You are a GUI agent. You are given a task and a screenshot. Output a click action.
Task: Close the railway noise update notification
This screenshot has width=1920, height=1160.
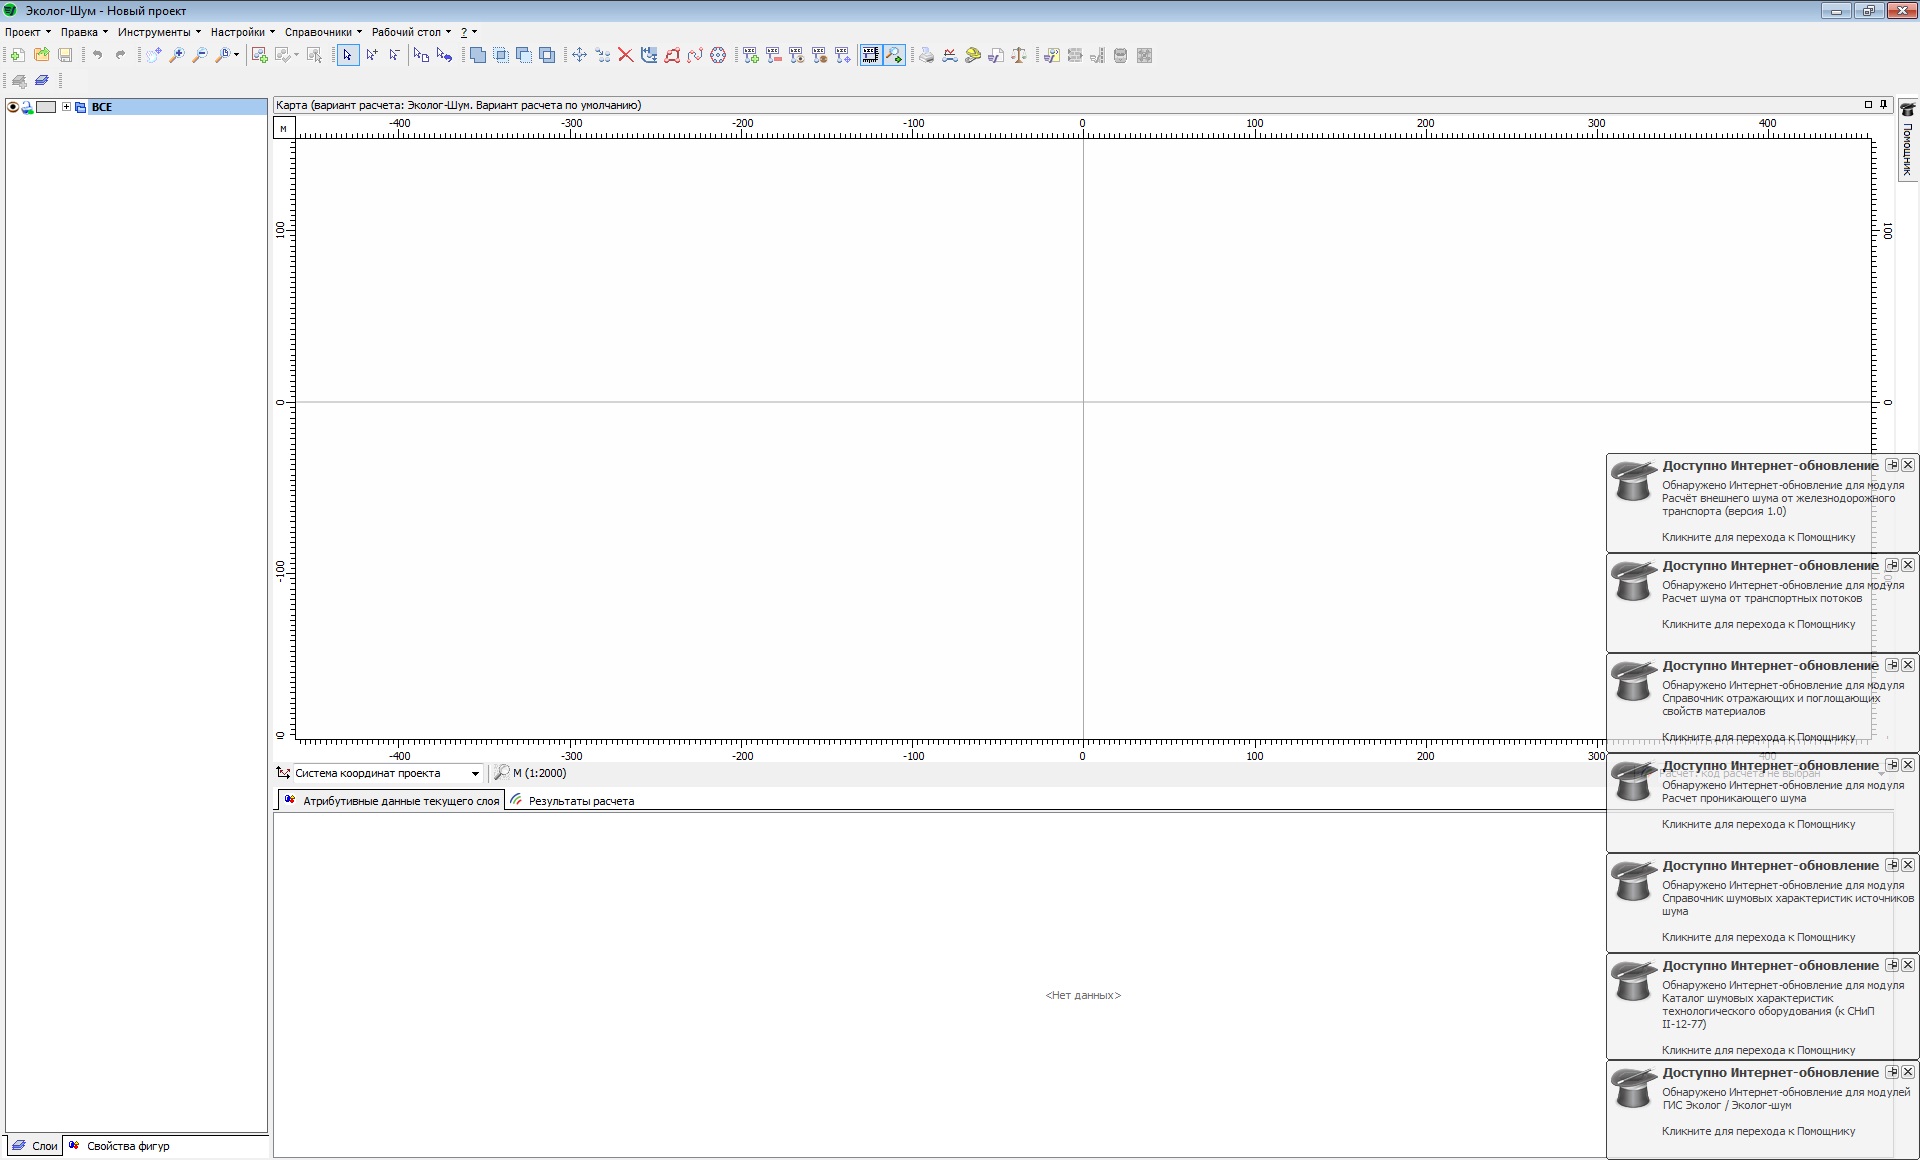(1908, 465)
